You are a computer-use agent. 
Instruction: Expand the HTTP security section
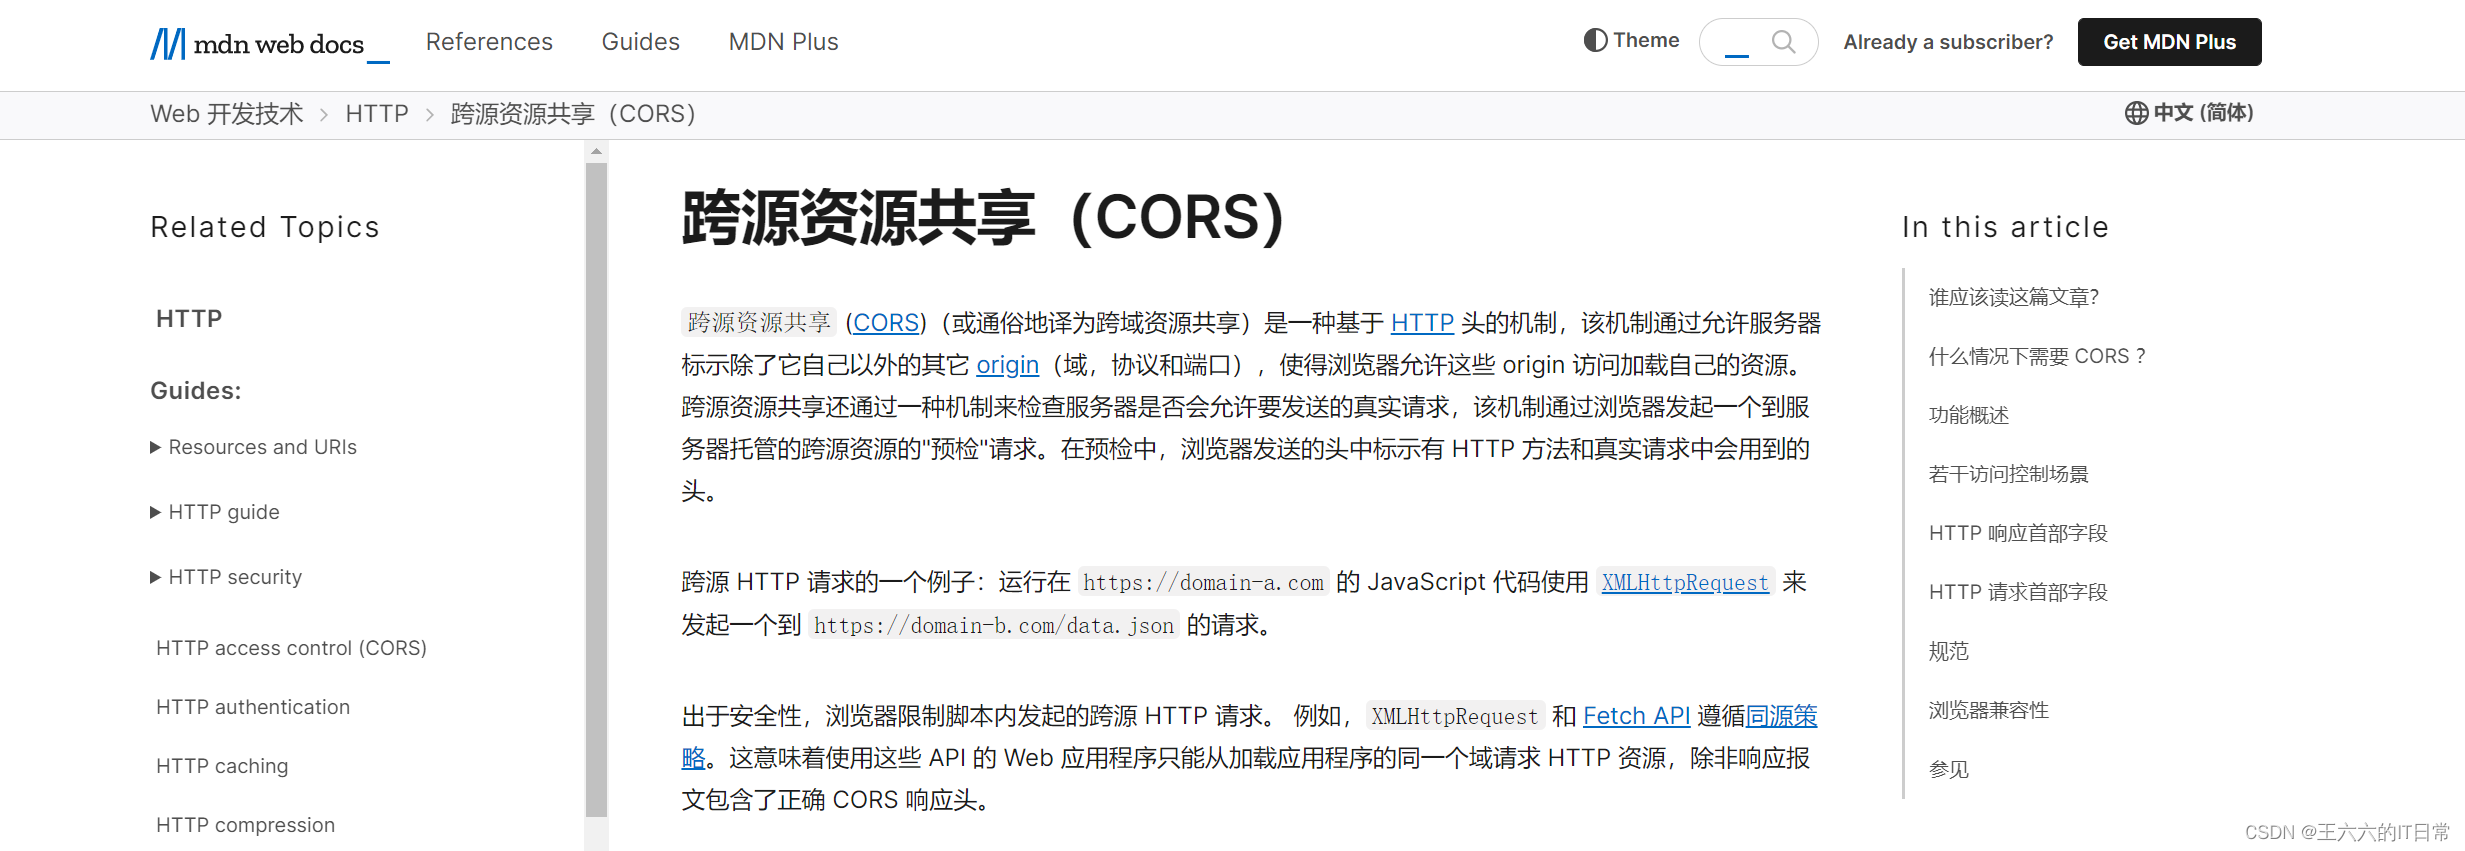pos(226,577)
